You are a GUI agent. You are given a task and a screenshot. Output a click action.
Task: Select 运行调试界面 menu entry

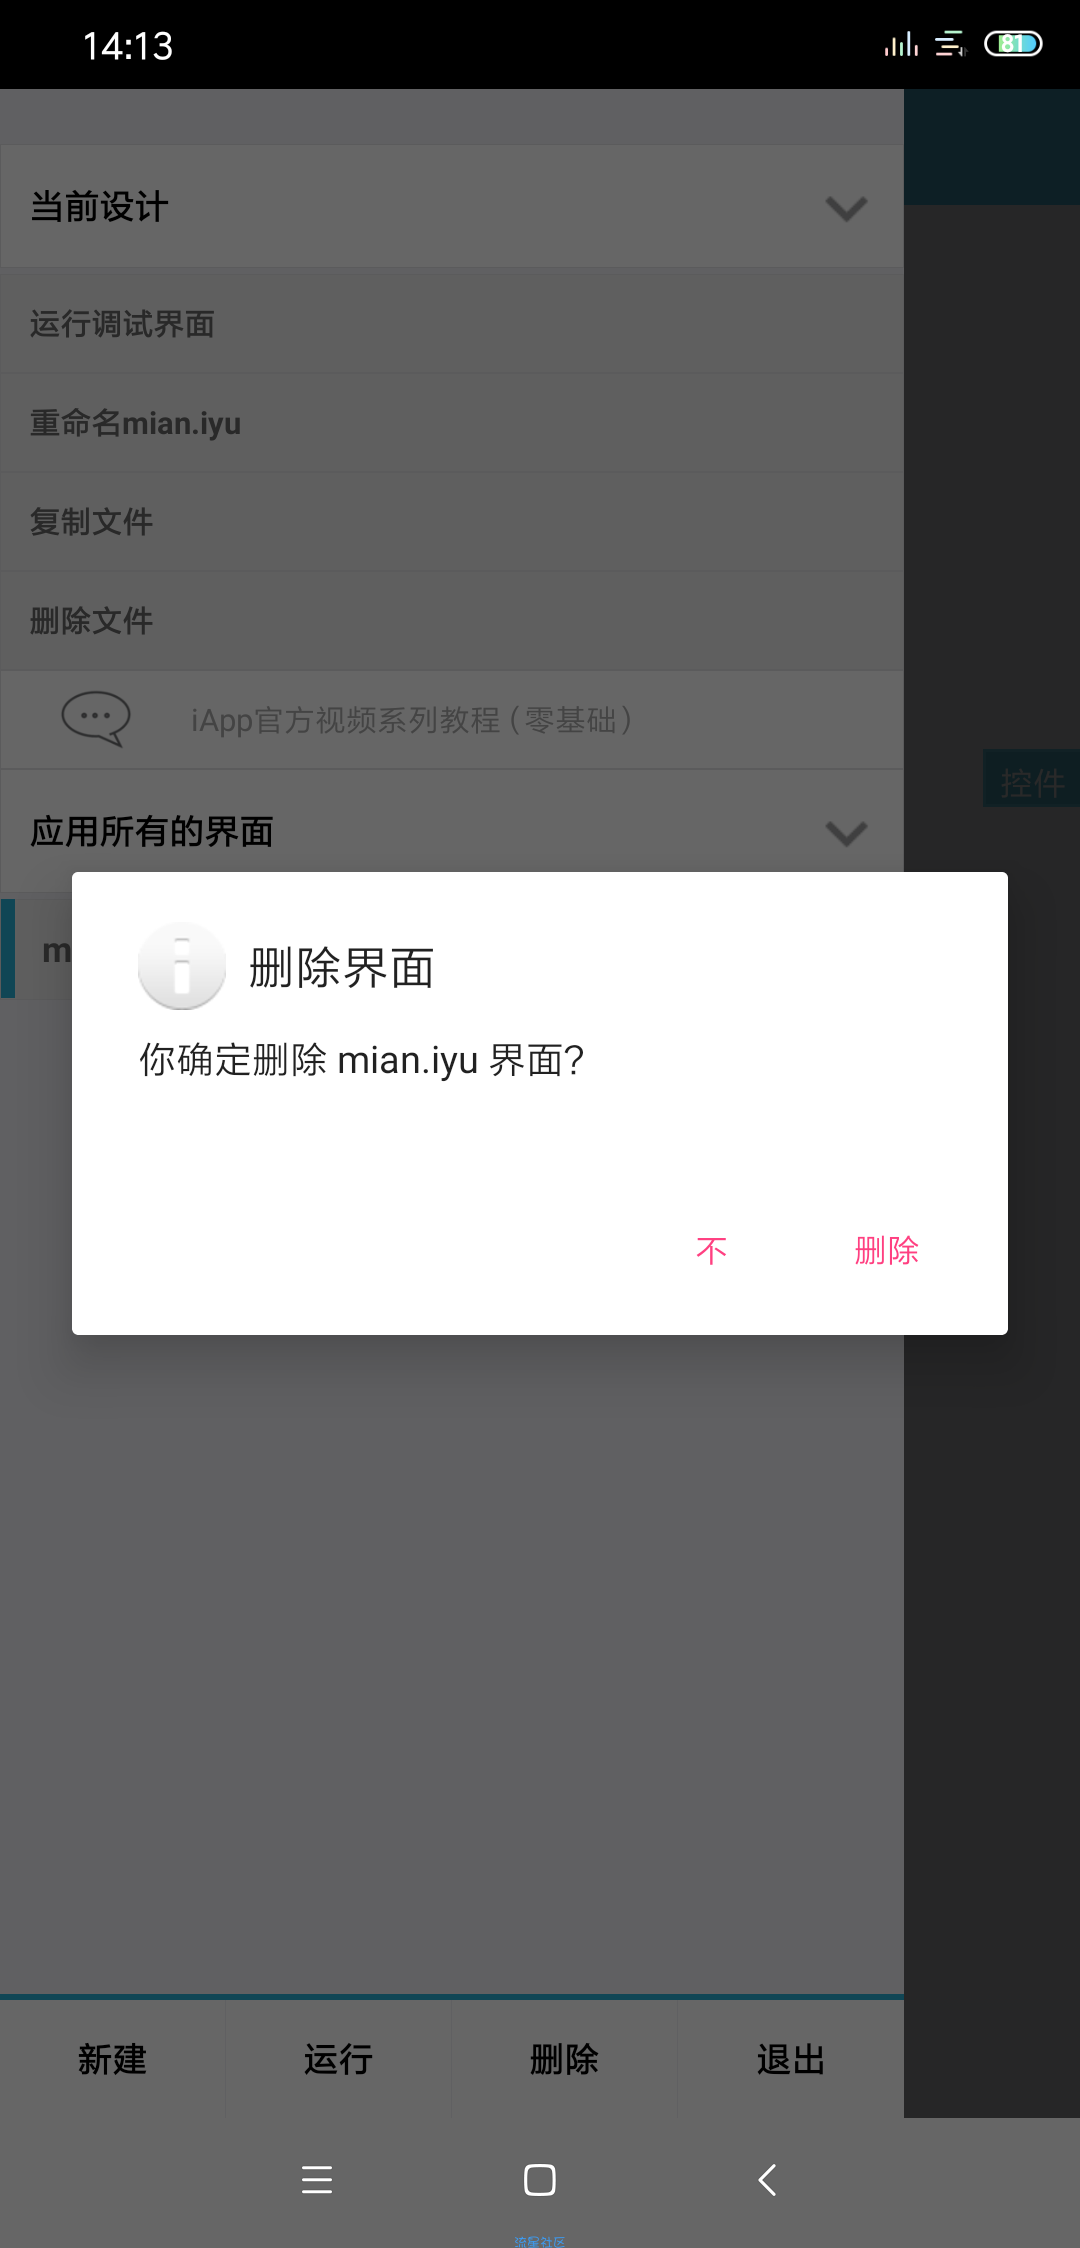tap(452, 324)
